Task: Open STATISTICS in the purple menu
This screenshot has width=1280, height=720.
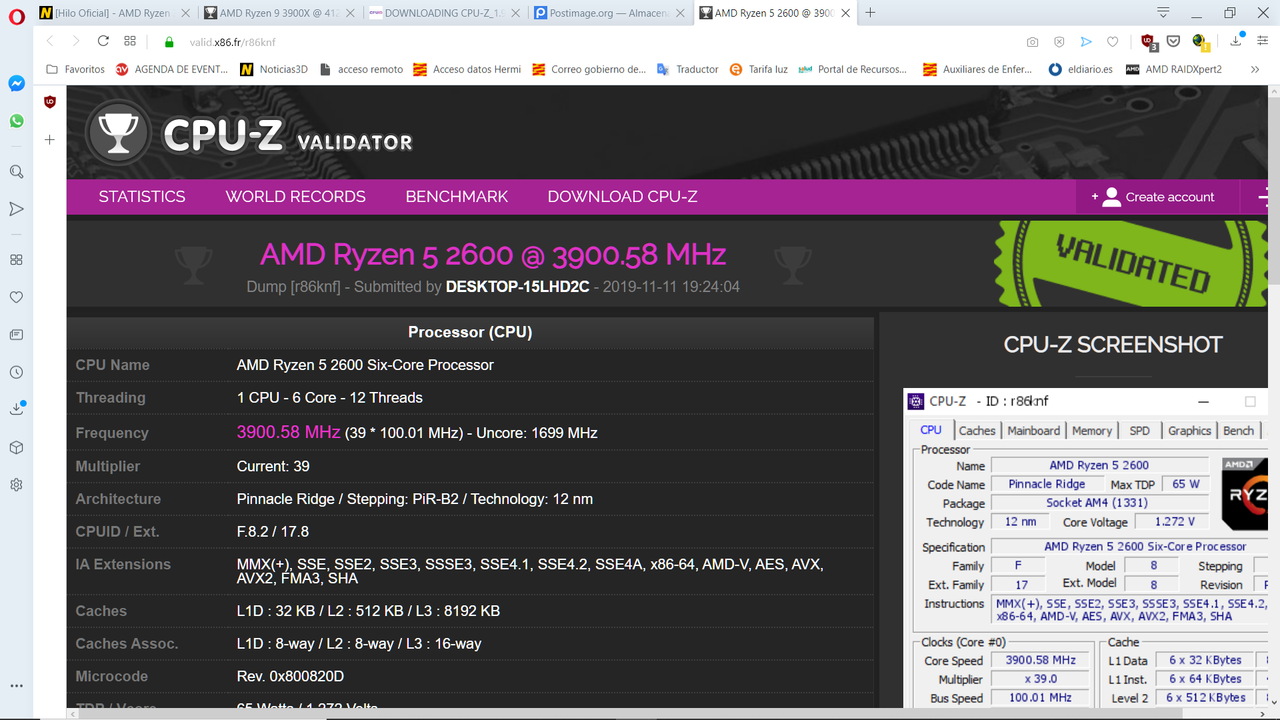Action: [142, 197]
